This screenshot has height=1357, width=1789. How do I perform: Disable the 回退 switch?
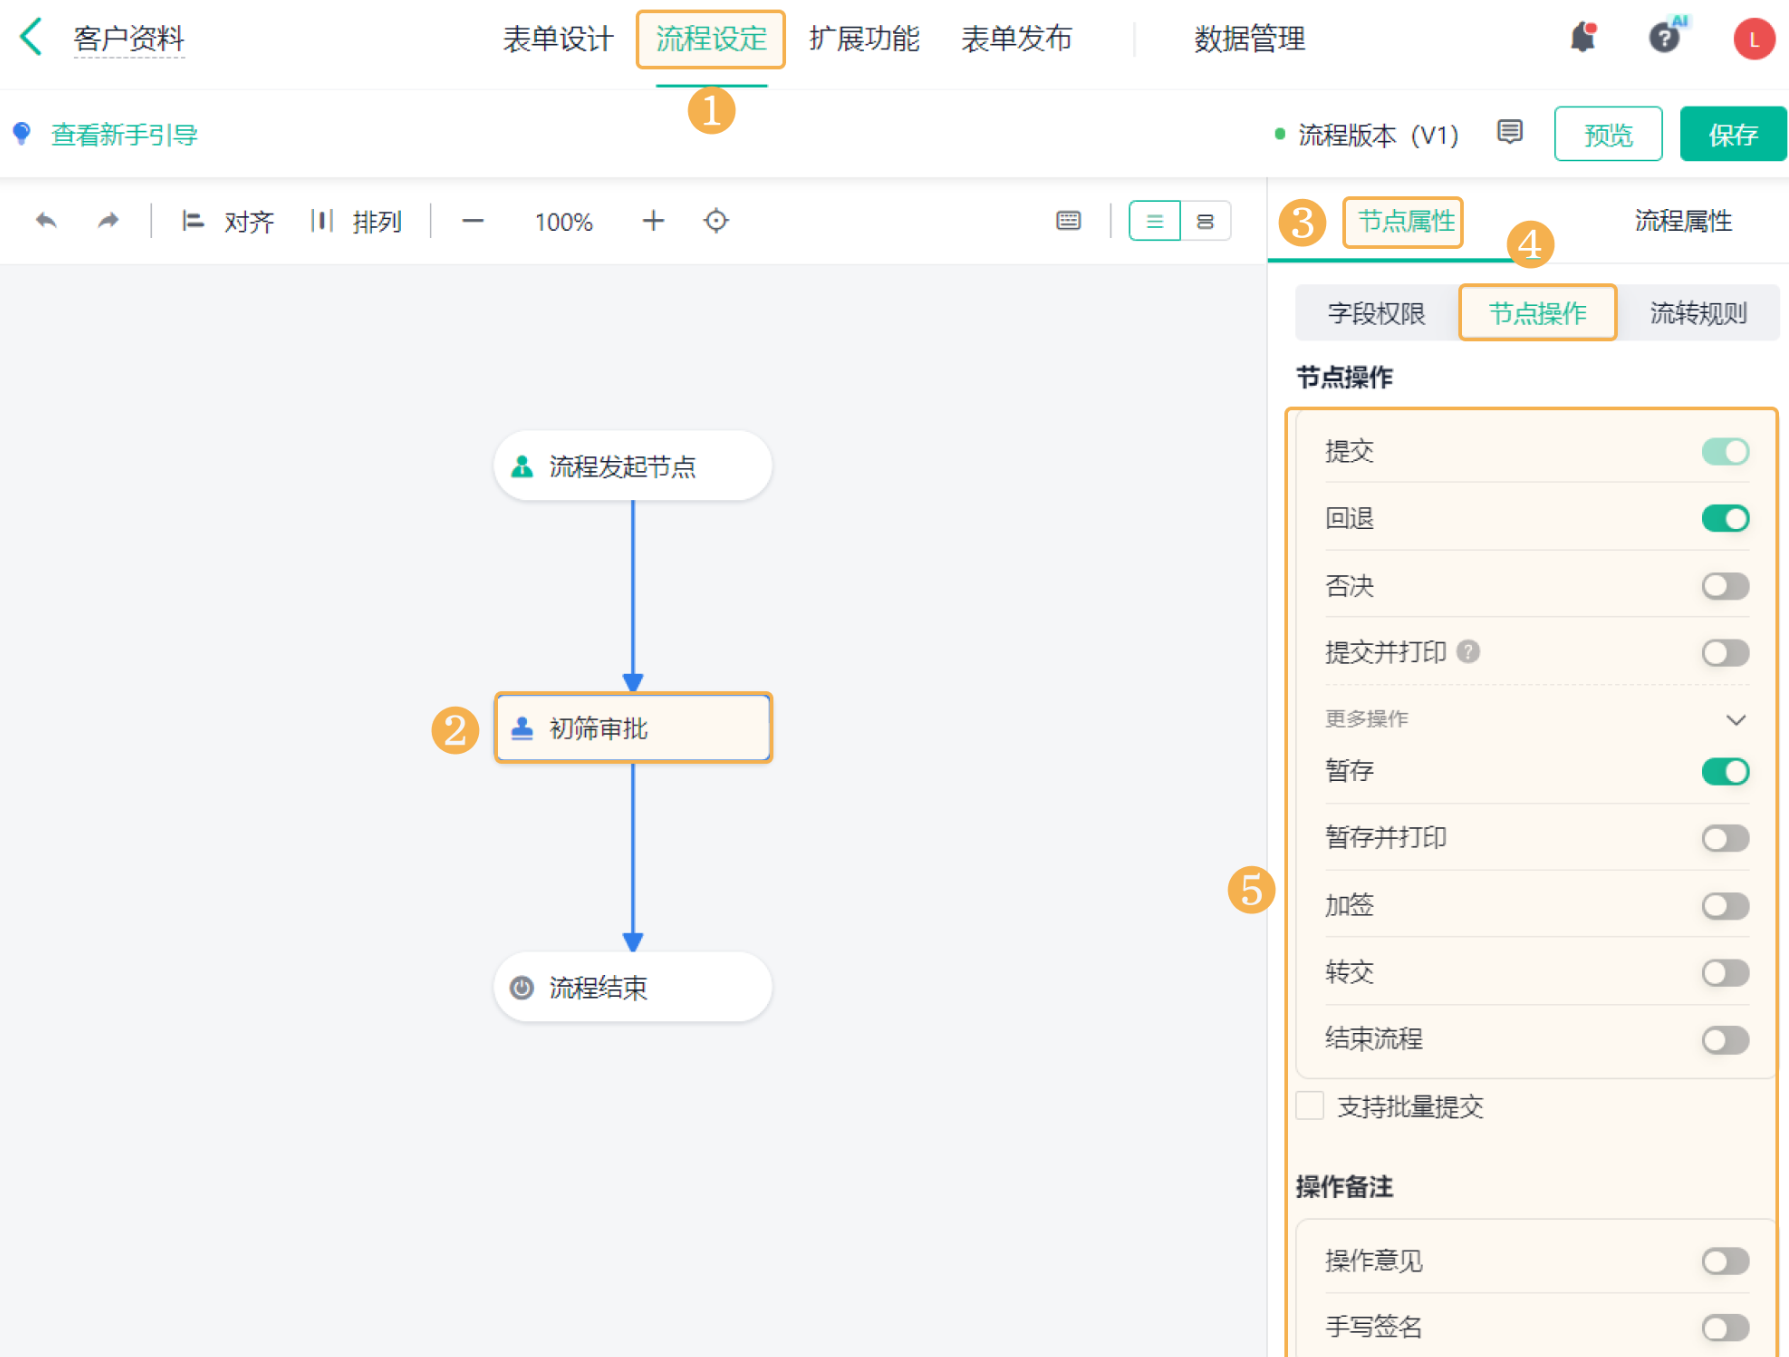pyautogui.click(x=1725, y=518)
